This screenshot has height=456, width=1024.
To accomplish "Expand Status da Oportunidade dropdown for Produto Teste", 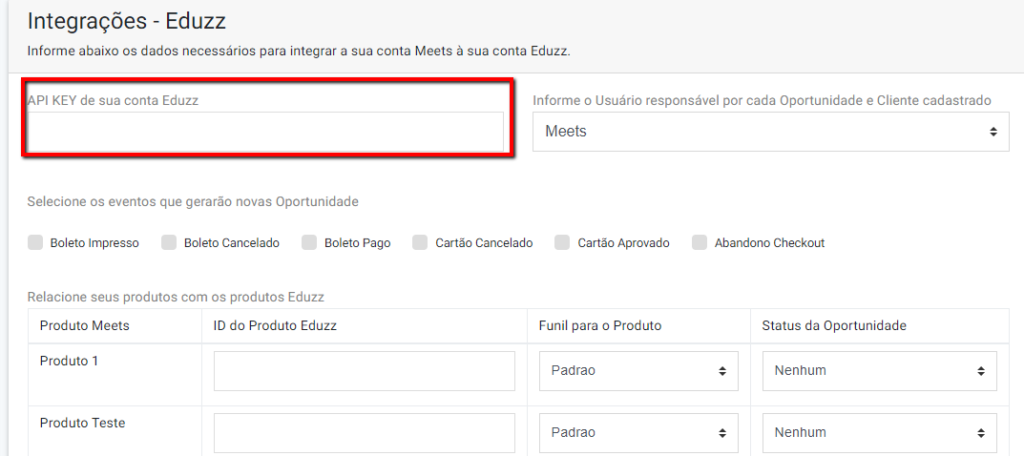I will (x=880, y=432).
